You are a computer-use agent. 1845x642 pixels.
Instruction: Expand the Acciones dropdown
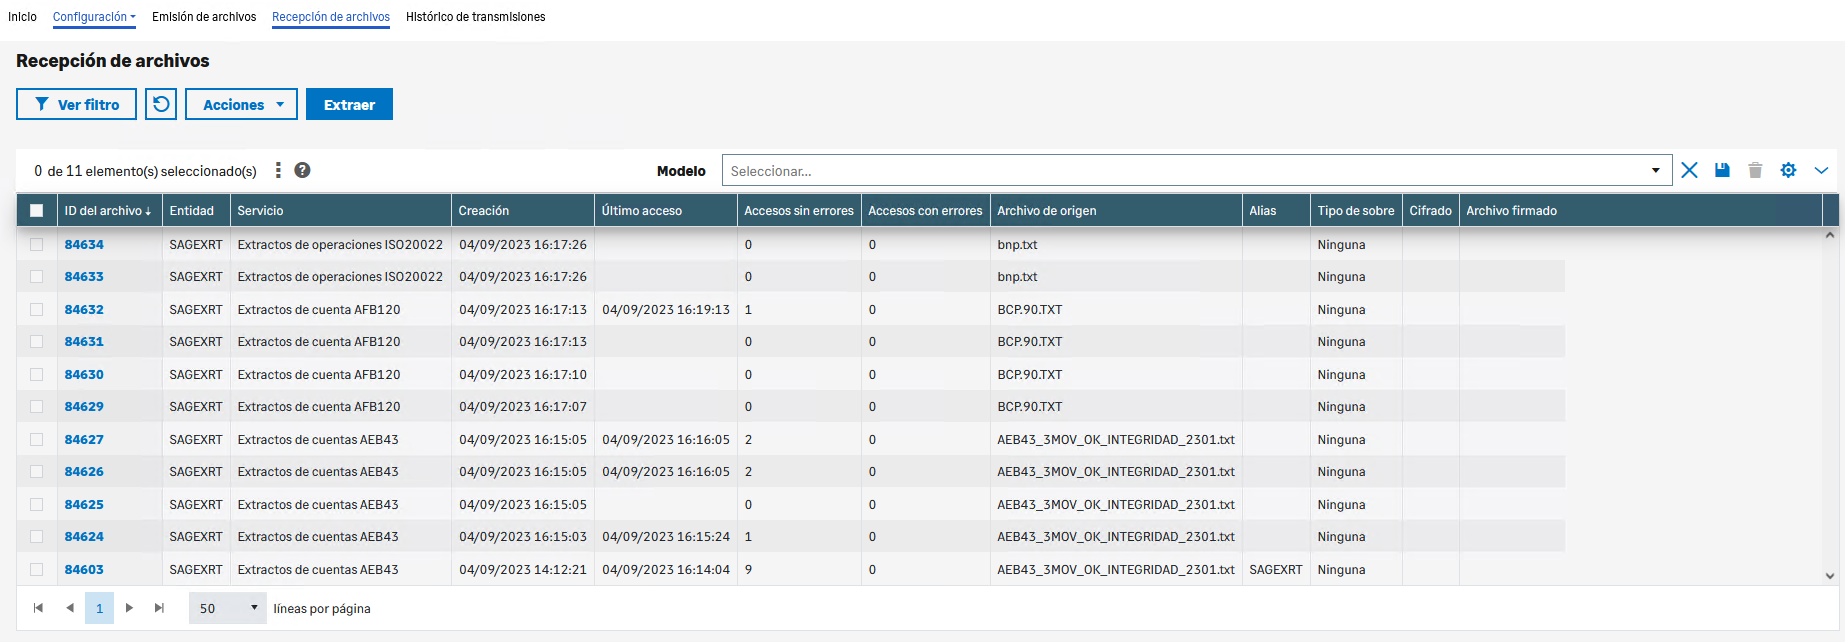241,104
